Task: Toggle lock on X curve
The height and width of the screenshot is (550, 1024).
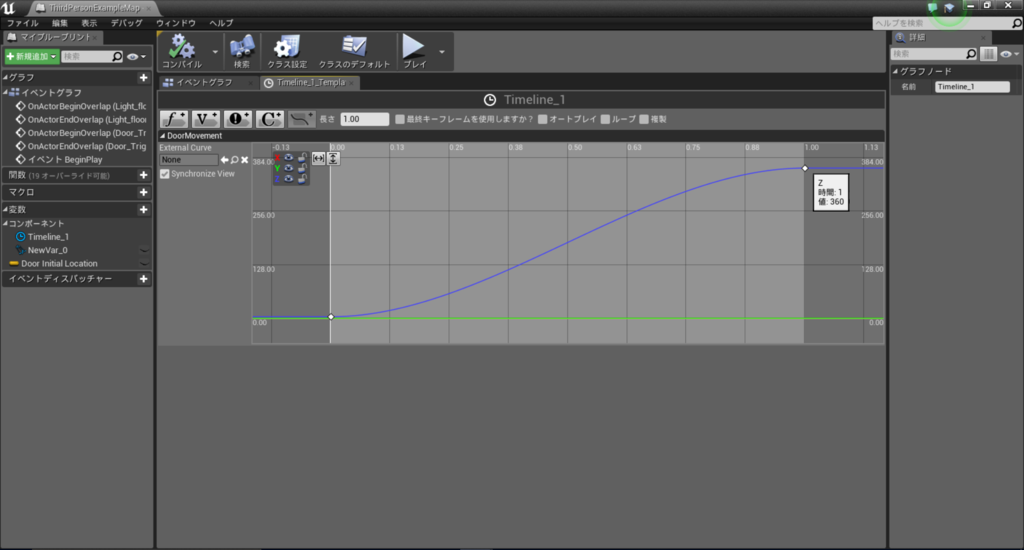Action: pos(302,157)
